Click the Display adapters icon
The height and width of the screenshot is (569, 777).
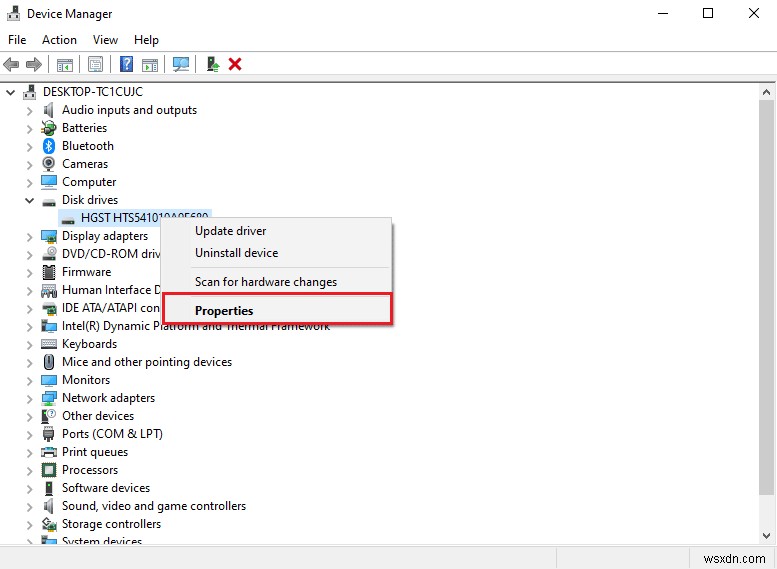[x=49, y=236]
